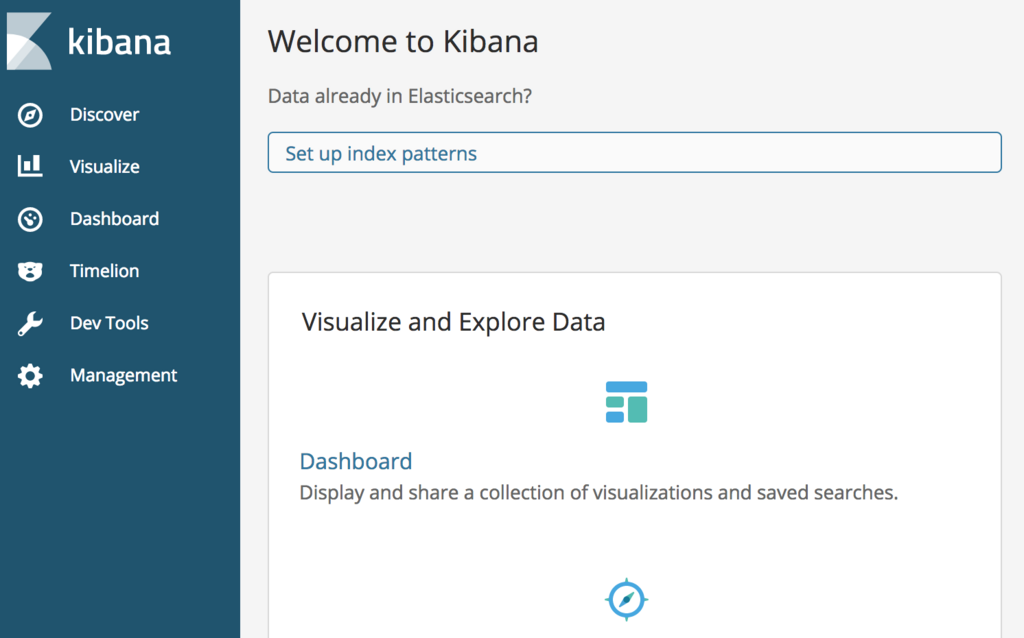This screenshot has width=1024, height=638.
Task: Go to Visualize in the sidebar
Action: pyautogui.click(x=104, y=167)
